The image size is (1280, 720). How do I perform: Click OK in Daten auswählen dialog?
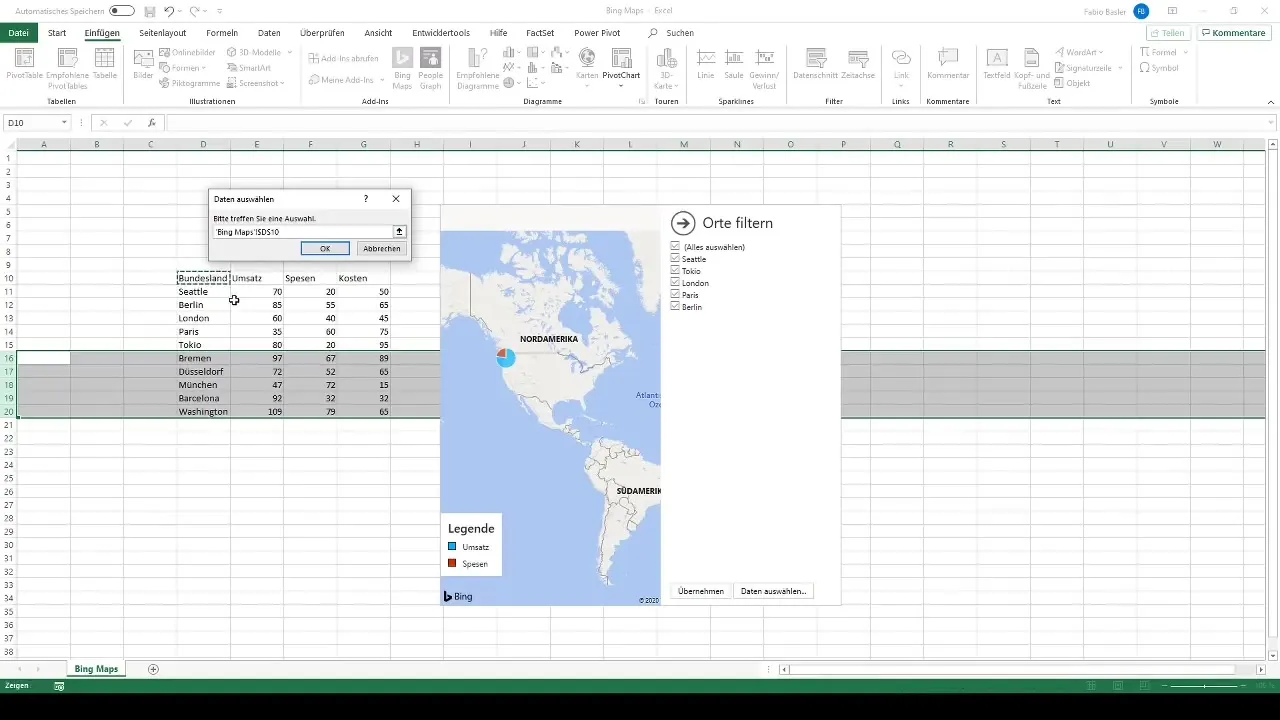[325, 248]
